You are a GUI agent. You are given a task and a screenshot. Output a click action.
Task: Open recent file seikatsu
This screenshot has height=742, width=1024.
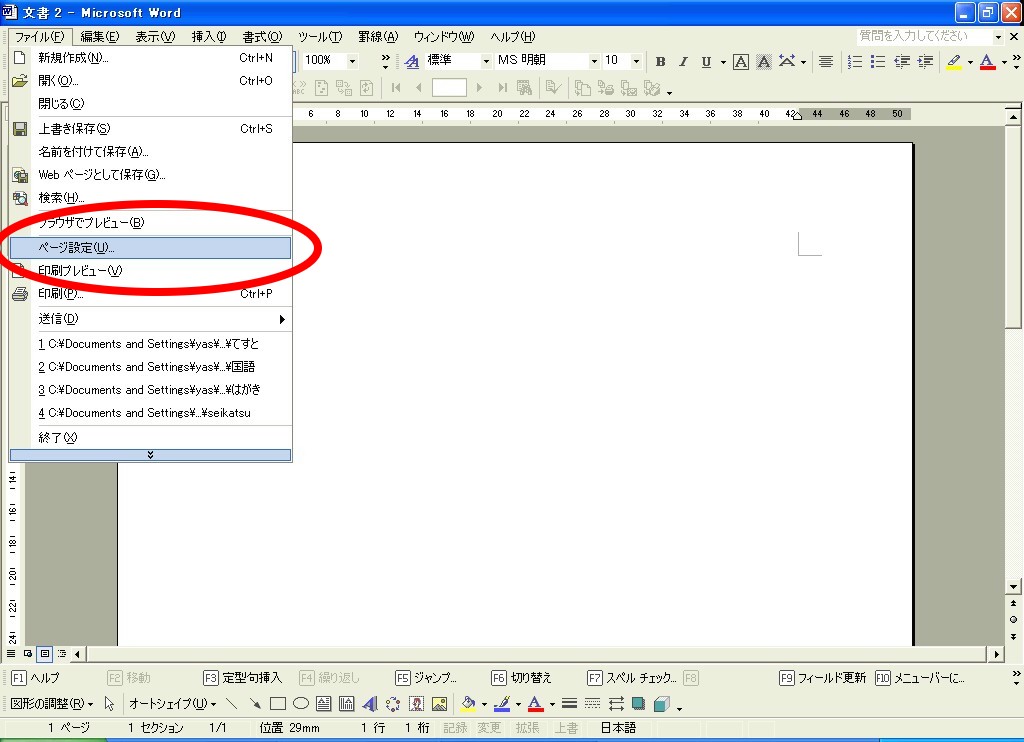150,413
